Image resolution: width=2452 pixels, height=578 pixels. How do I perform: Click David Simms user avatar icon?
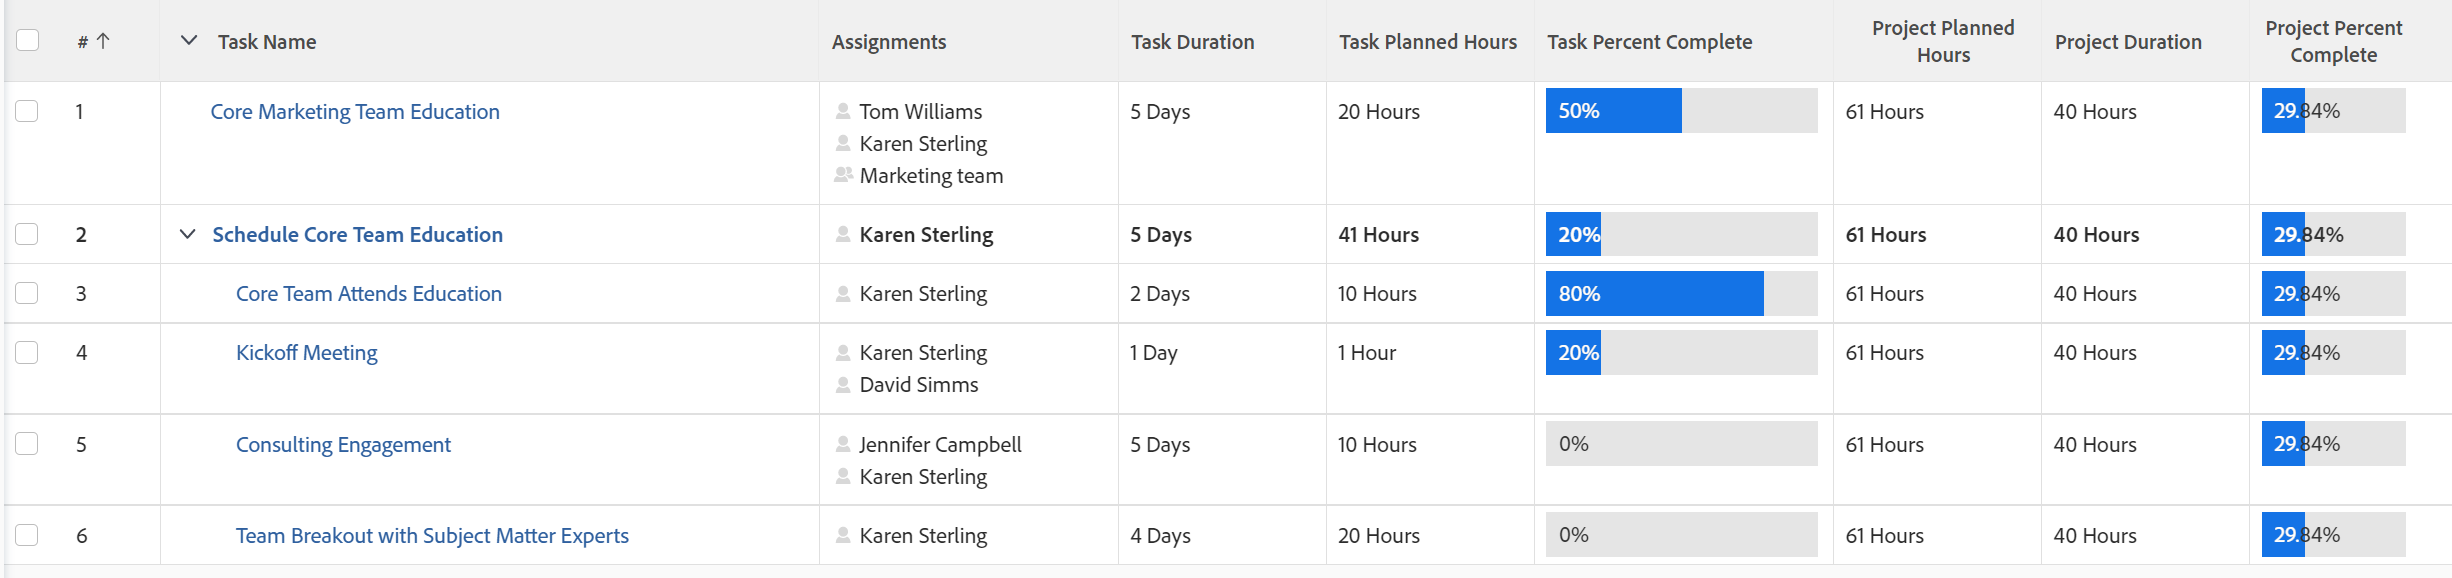coord(843,384)
